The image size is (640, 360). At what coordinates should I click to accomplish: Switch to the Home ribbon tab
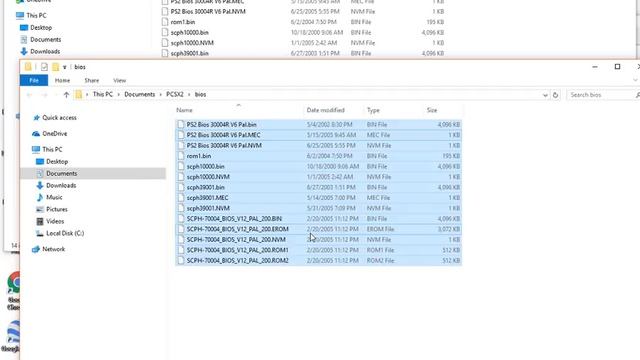pos(62,80)
